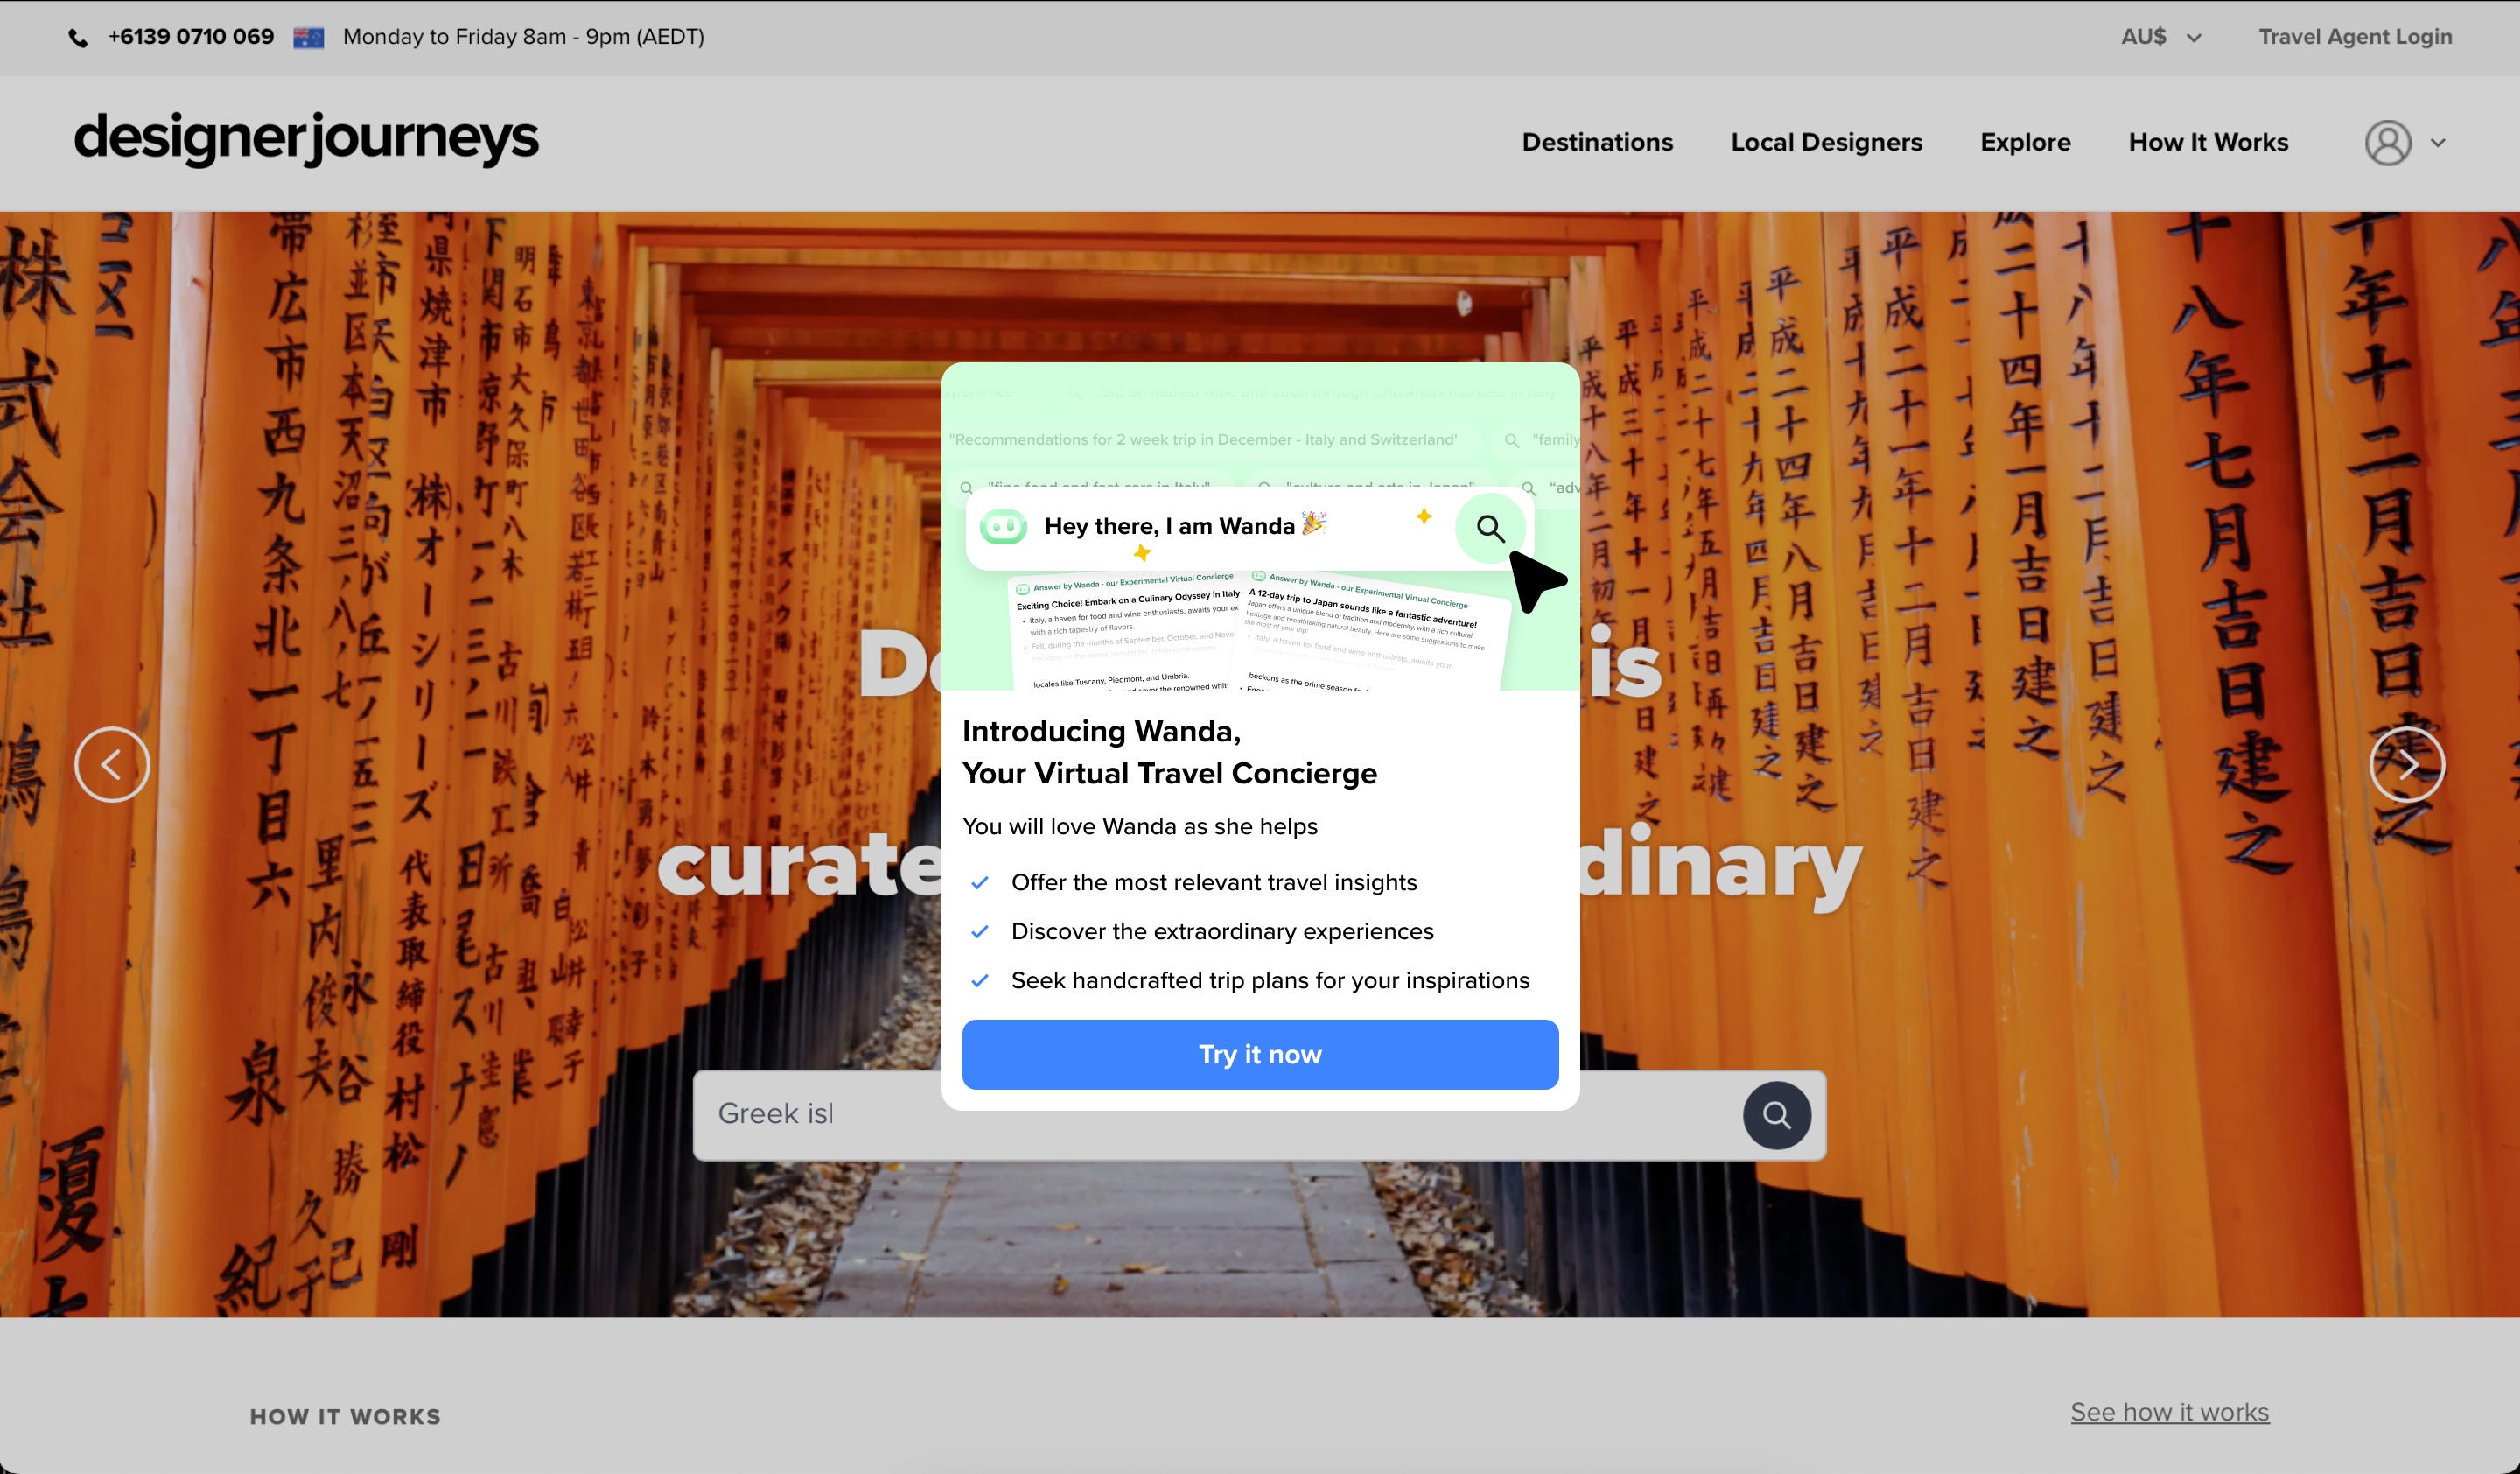Image resolution: width=2520 pixels, height=1474 pixels.
Task: Click the dark search button in hero
Action: (1776, 1114)
